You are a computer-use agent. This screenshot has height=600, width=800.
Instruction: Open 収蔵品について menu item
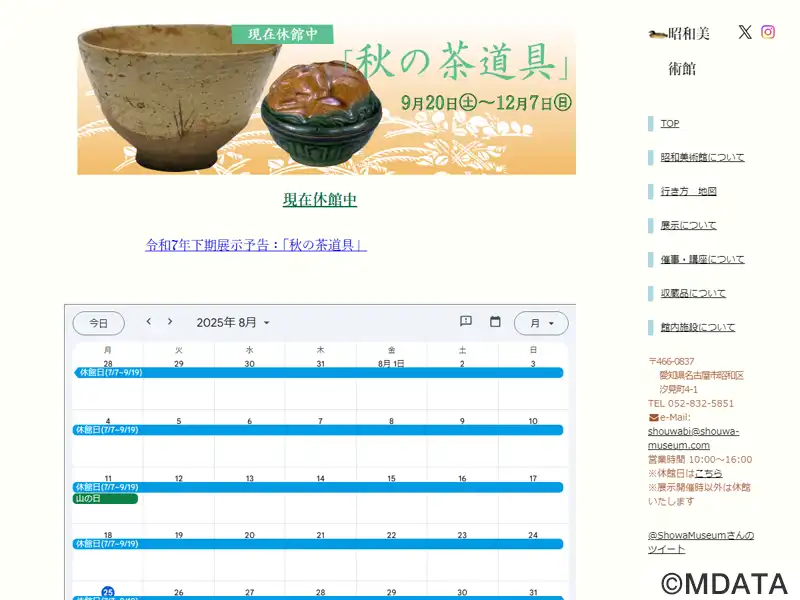point(693,293)
